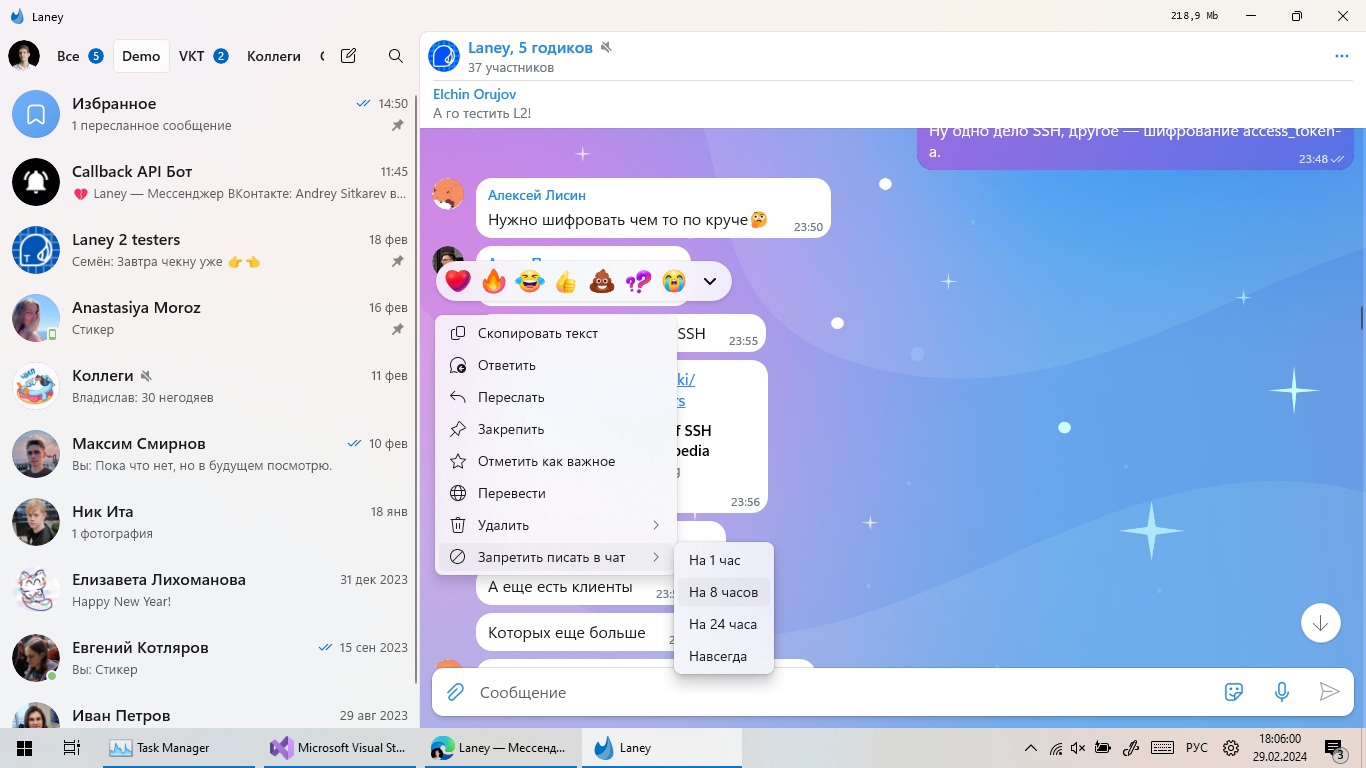
Task: Click the paperclip attach file icon
Action: (455, 692)
